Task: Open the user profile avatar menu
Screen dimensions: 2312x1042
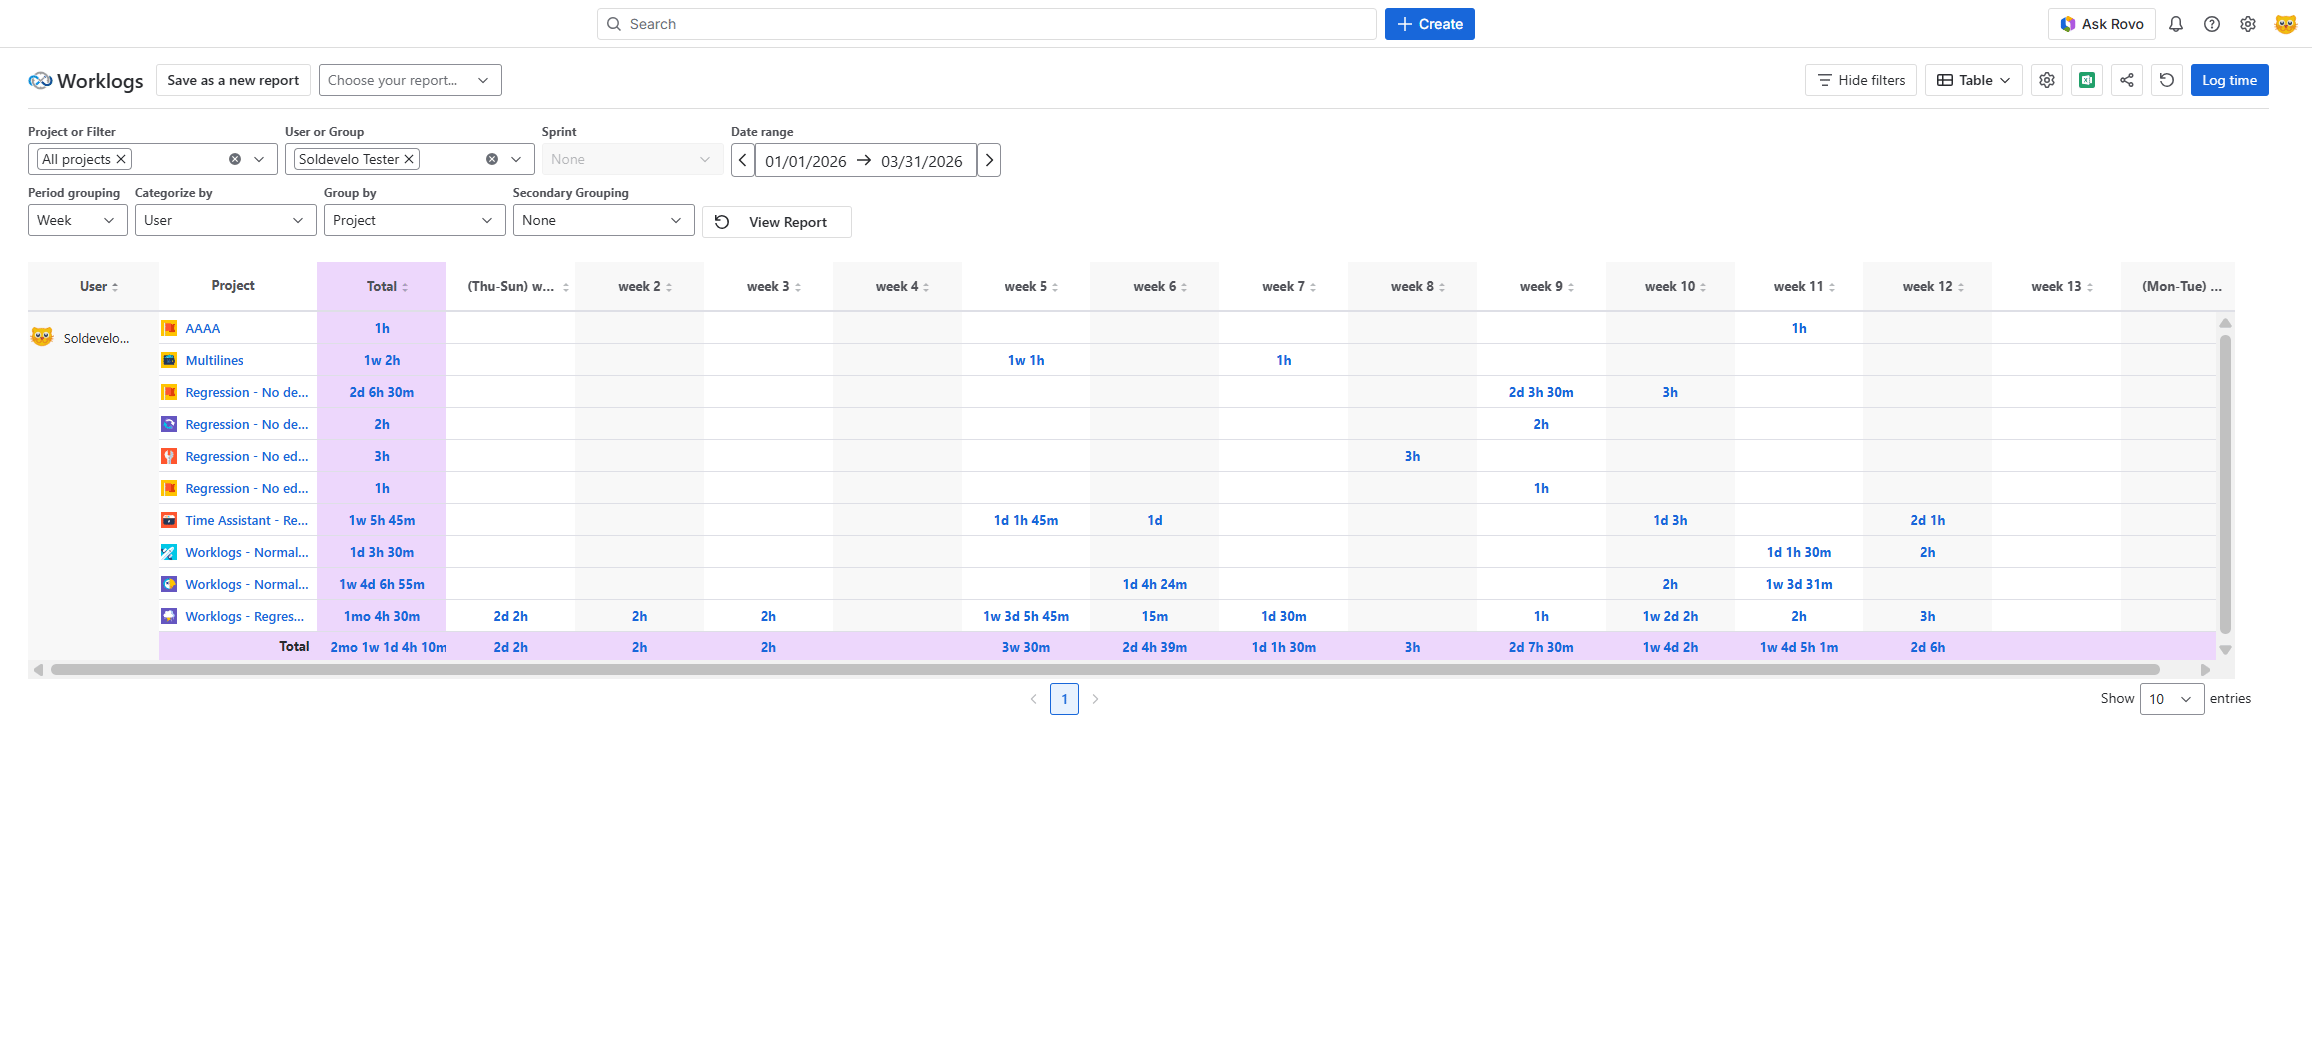Action: click(2286, 24)
